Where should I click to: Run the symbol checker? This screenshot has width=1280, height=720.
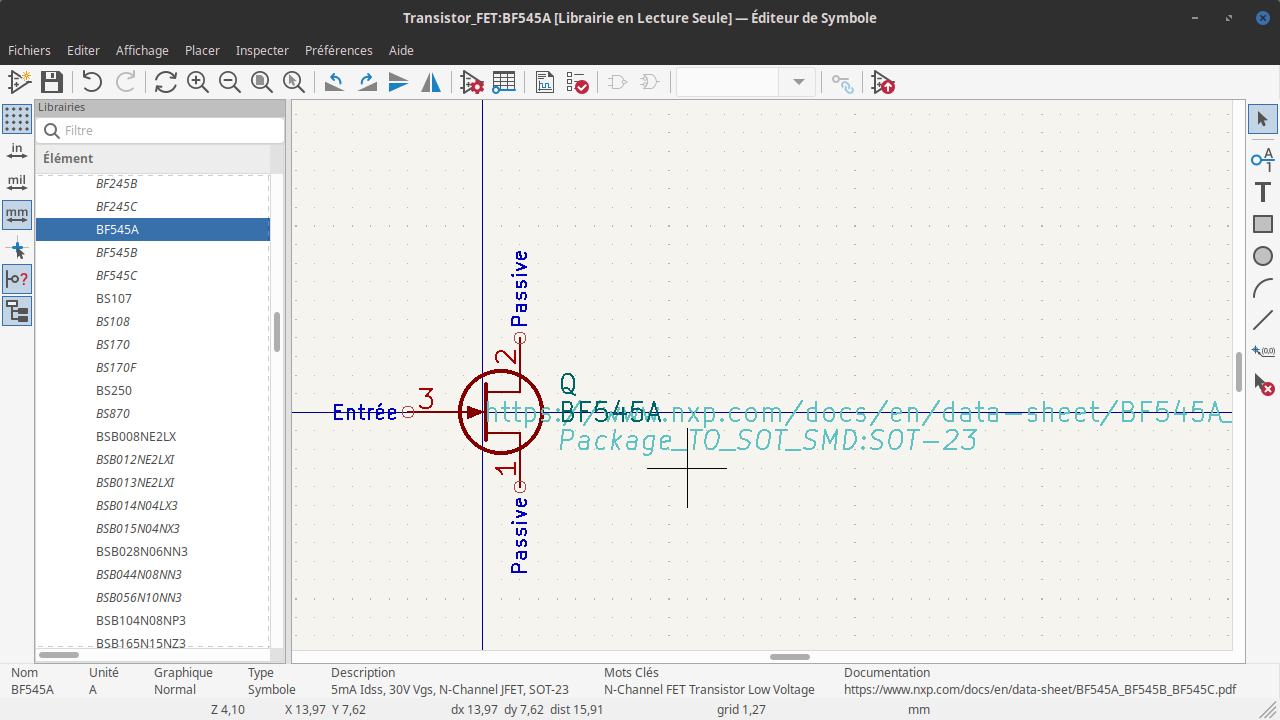click(x=577, y=82)
